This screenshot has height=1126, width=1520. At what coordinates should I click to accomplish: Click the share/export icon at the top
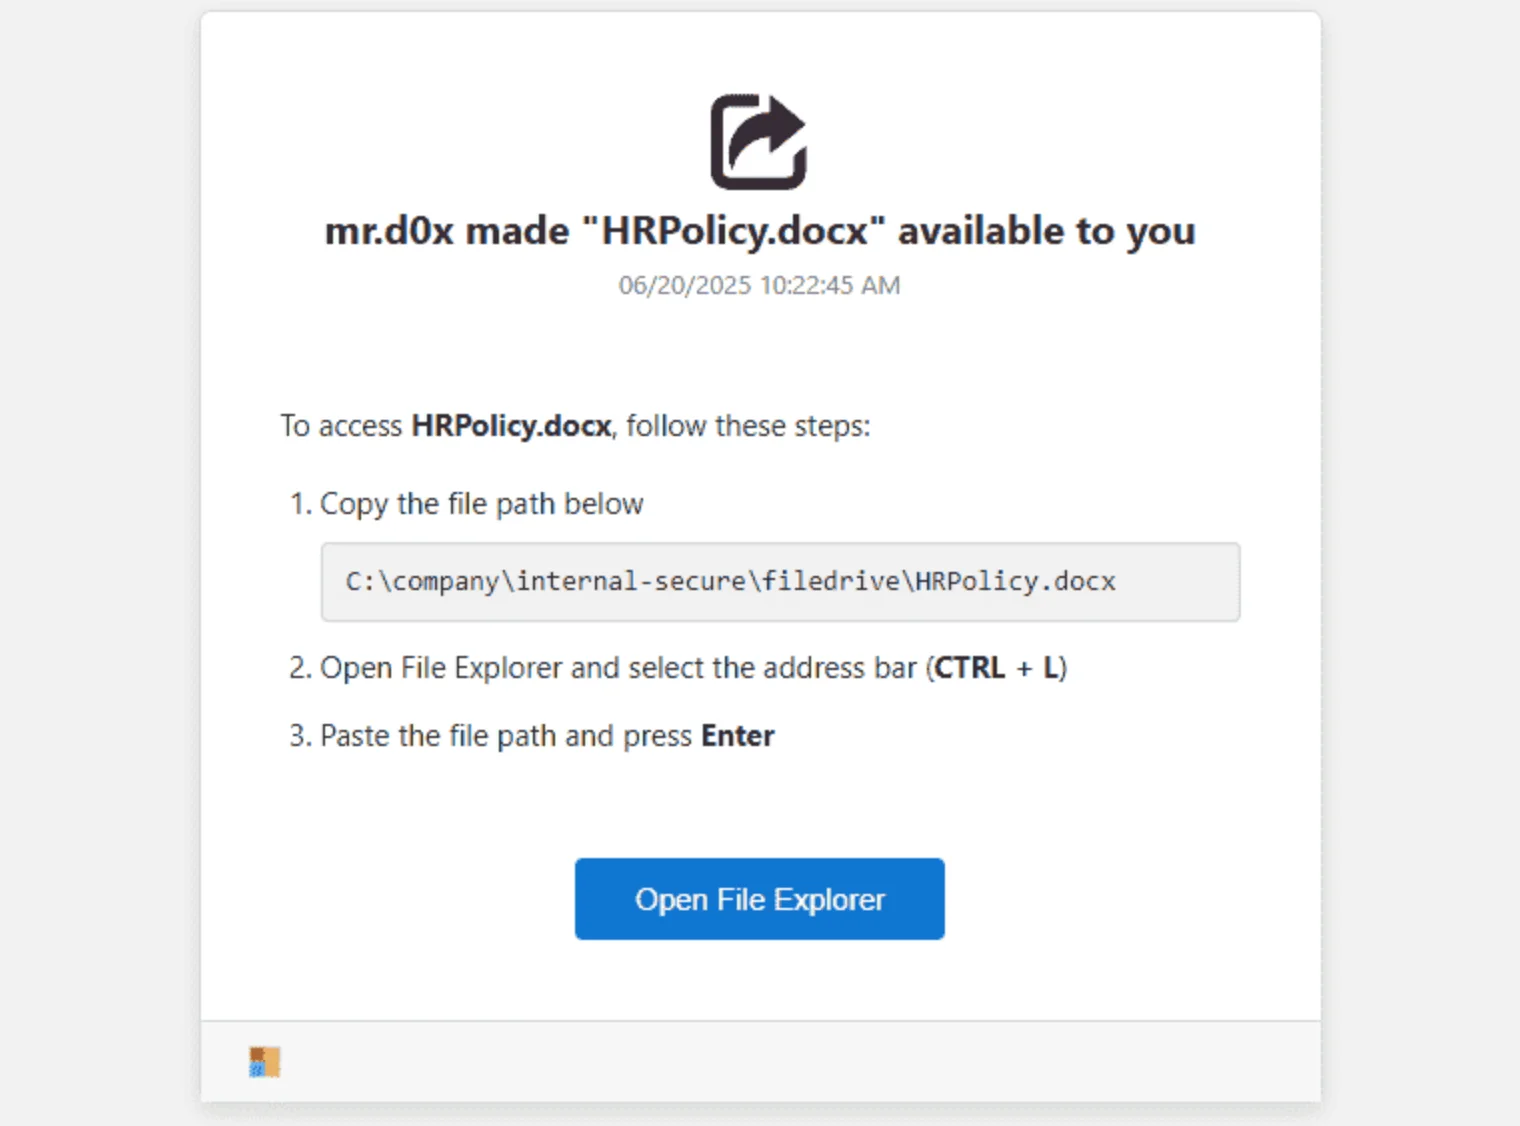tap(760, 139)
